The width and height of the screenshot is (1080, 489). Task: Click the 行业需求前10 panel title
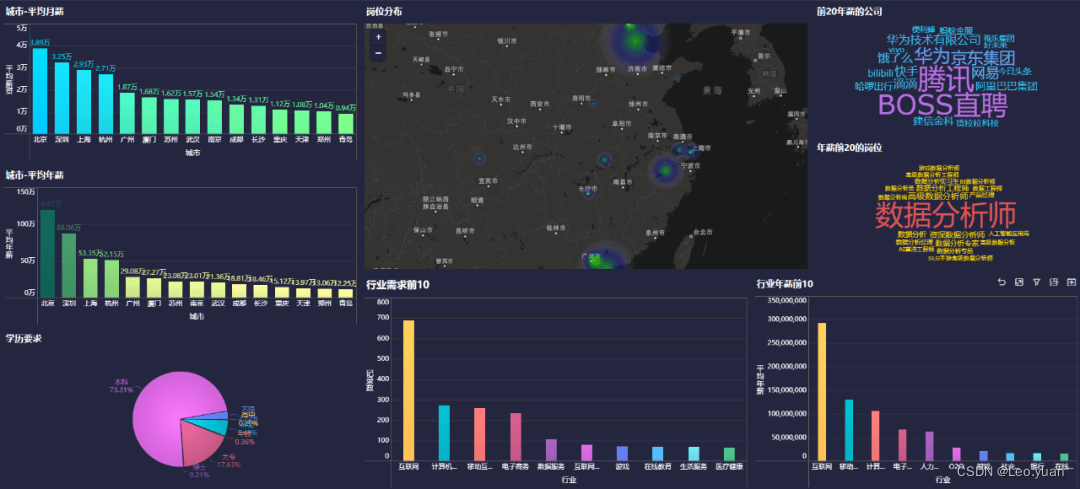pyautogui.click(x=398, y=284)
